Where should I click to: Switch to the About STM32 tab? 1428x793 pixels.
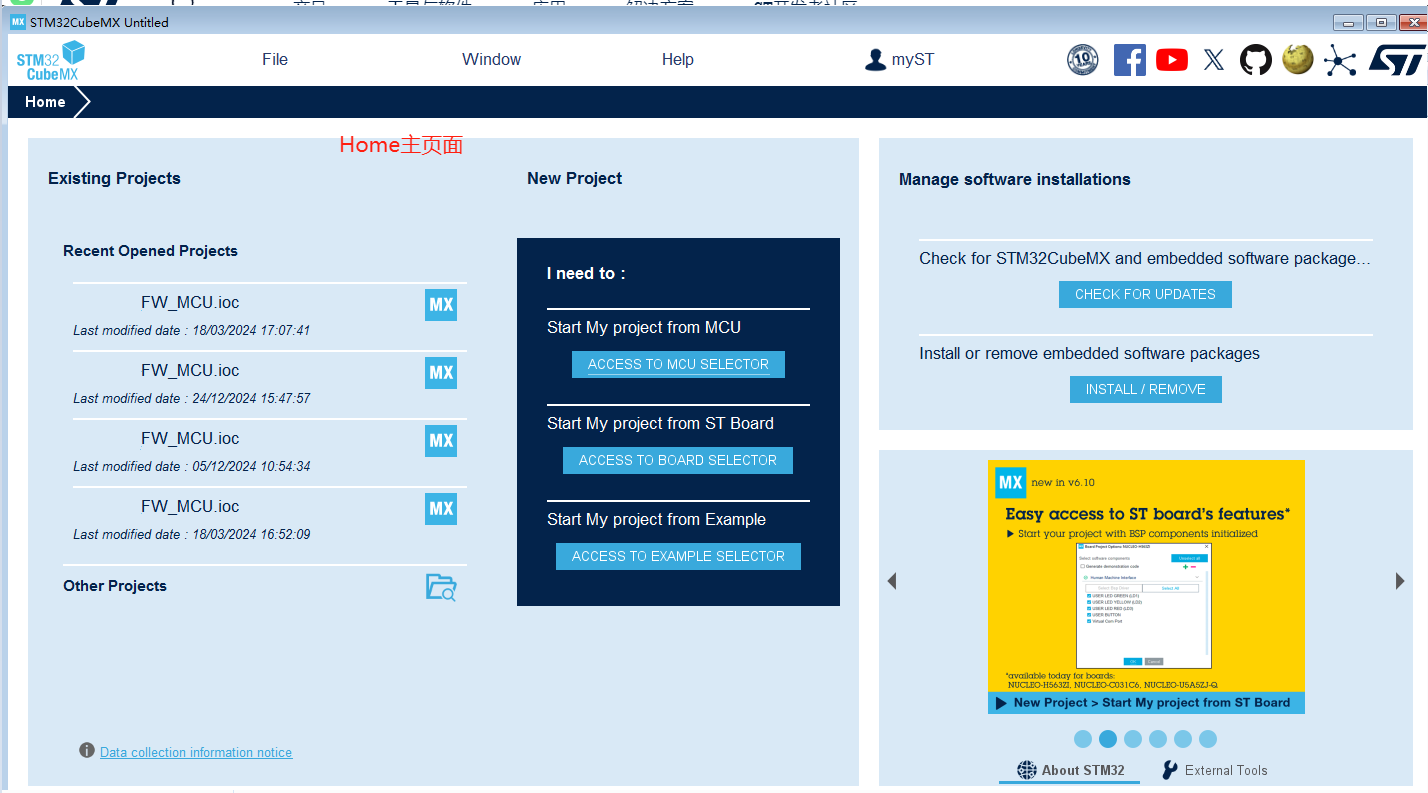coord(1070,770)
